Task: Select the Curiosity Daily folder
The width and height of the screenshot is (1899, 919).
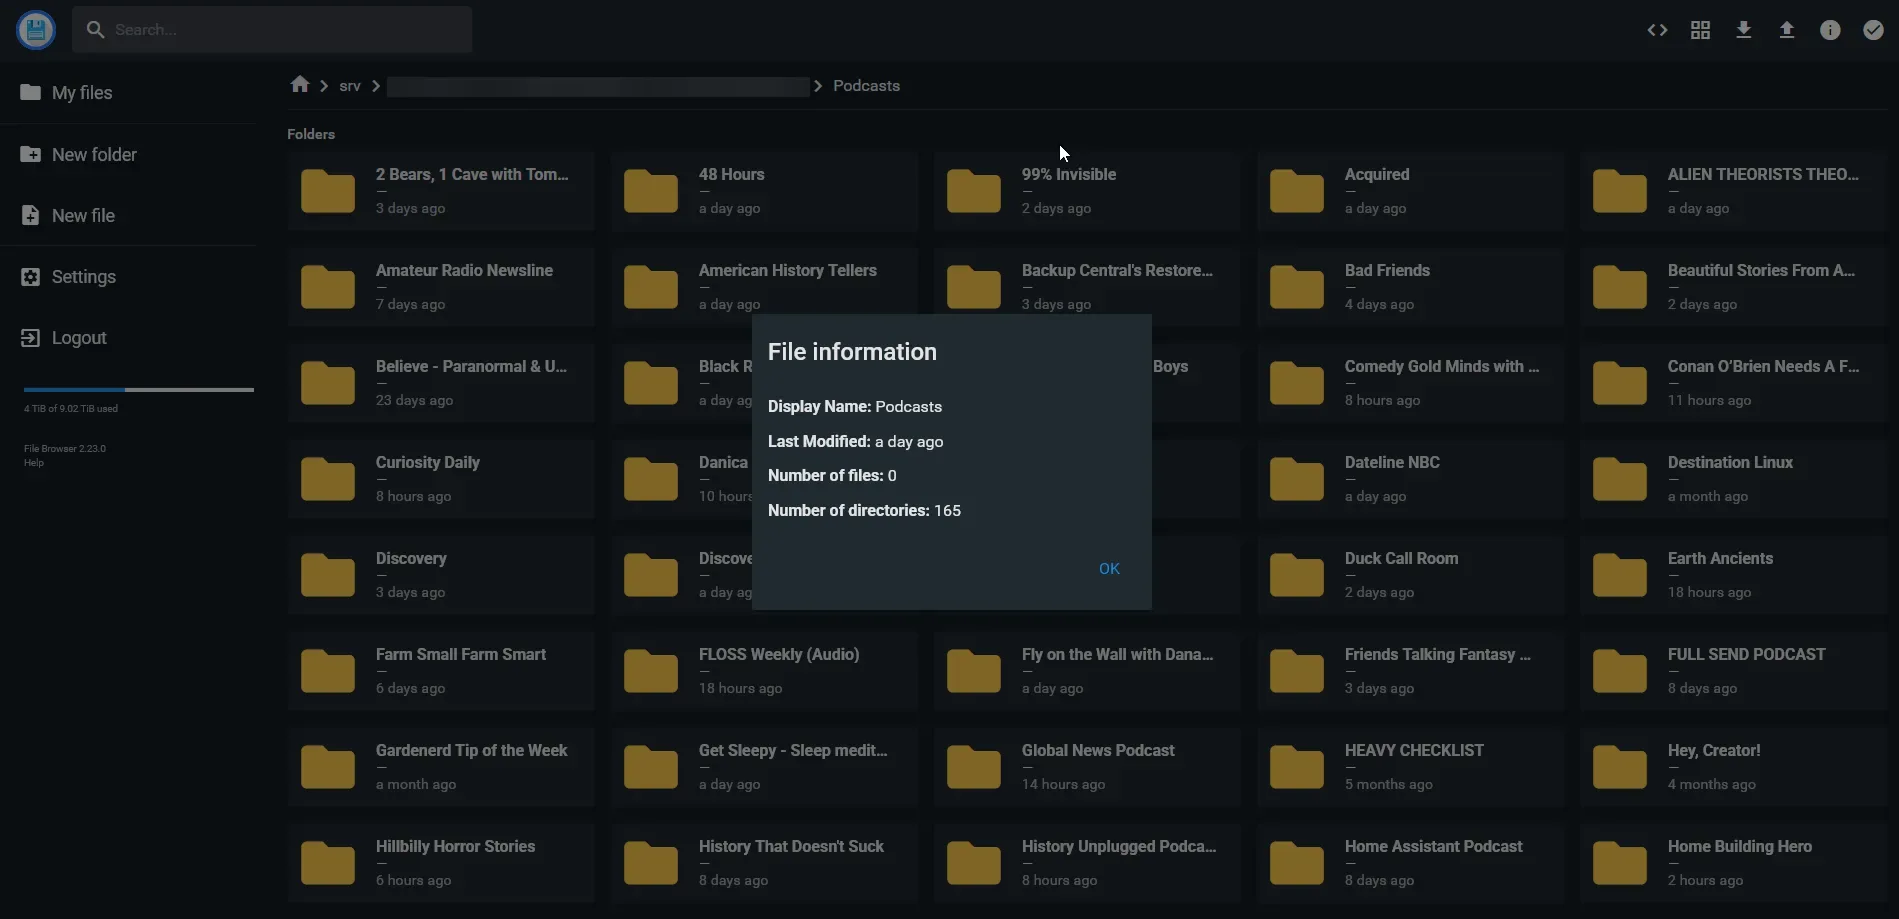Action: tap(441, 479)
